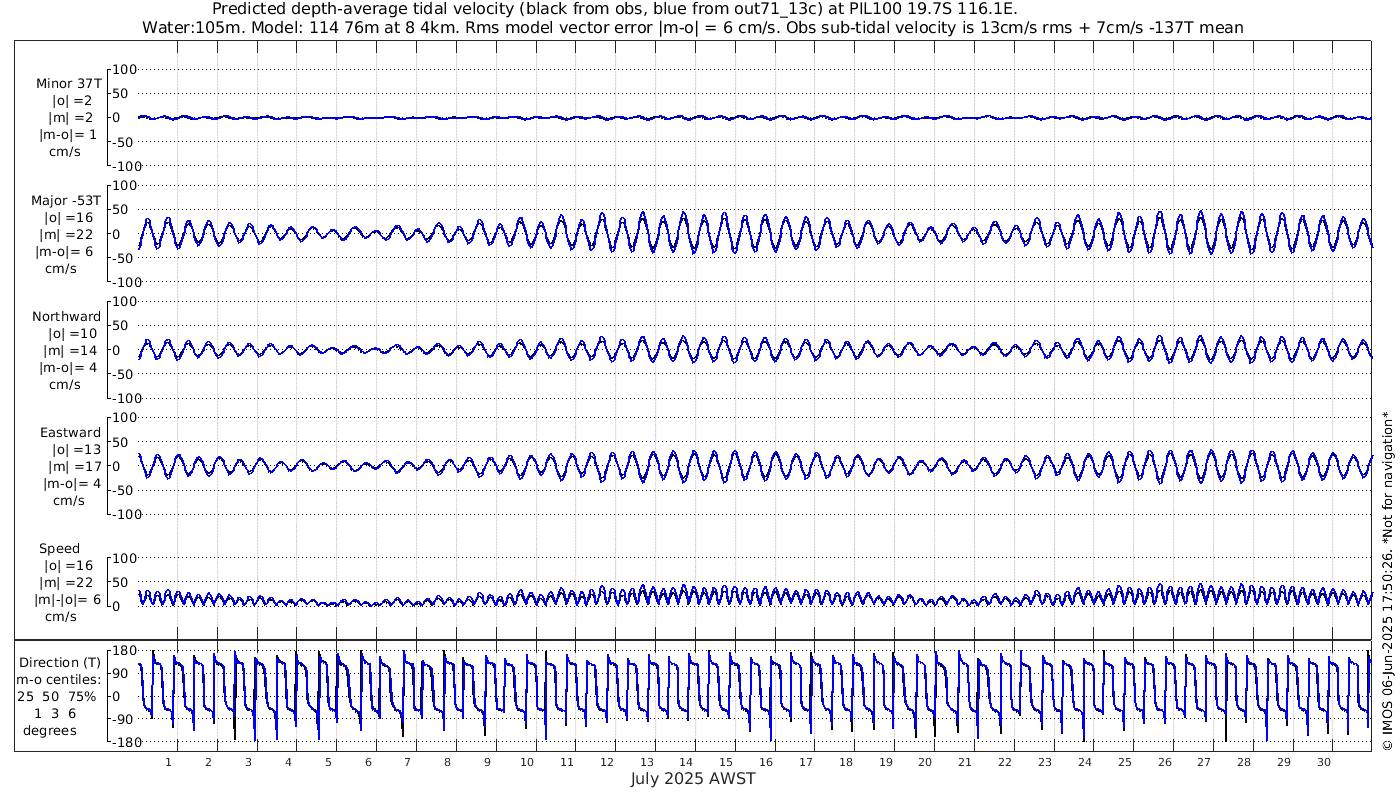The image size is (1400, 800).
Task: Click day '5' on the date axis
Action: click(x=328, y=762)
